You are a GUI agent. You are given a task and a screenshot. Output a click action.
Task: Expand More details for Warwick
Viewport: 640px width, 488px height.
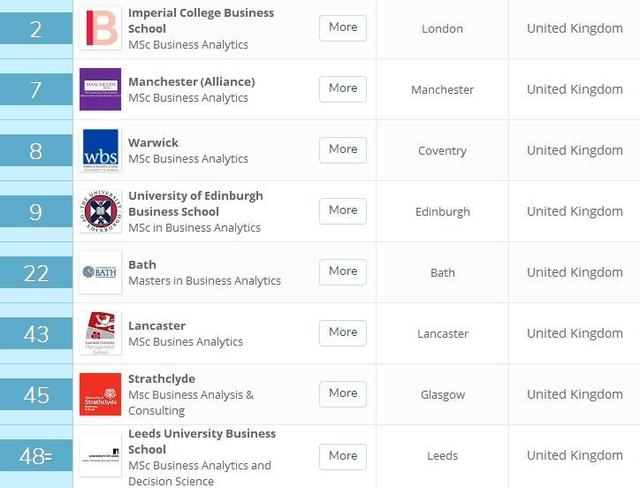pos(342,150)
